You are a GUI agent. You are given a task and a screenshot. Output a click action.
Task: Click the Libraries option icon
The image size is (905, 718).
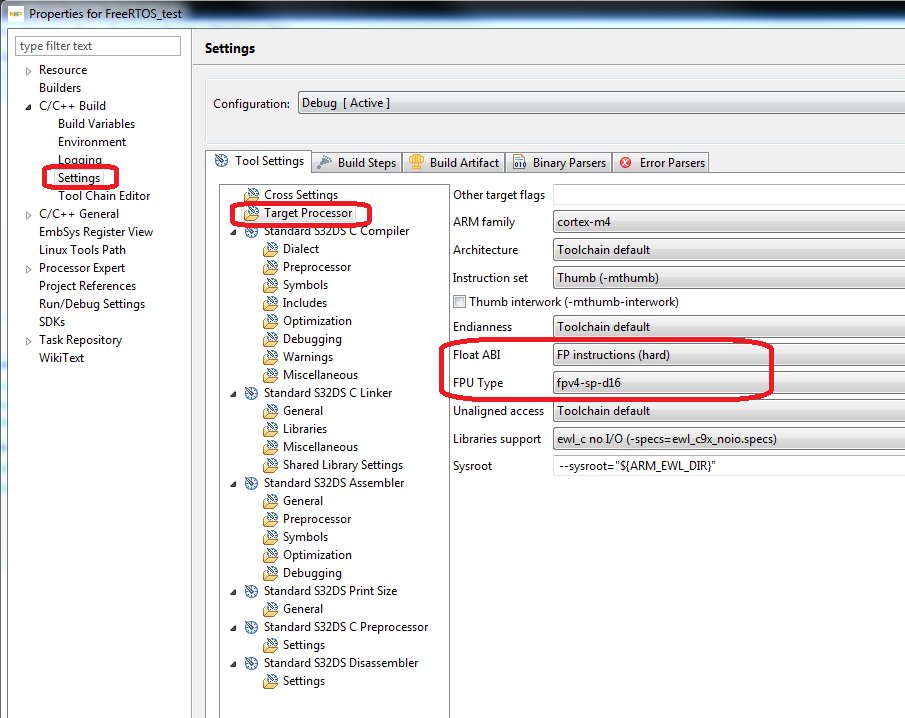pyautogui.click(x=270, y=429)
